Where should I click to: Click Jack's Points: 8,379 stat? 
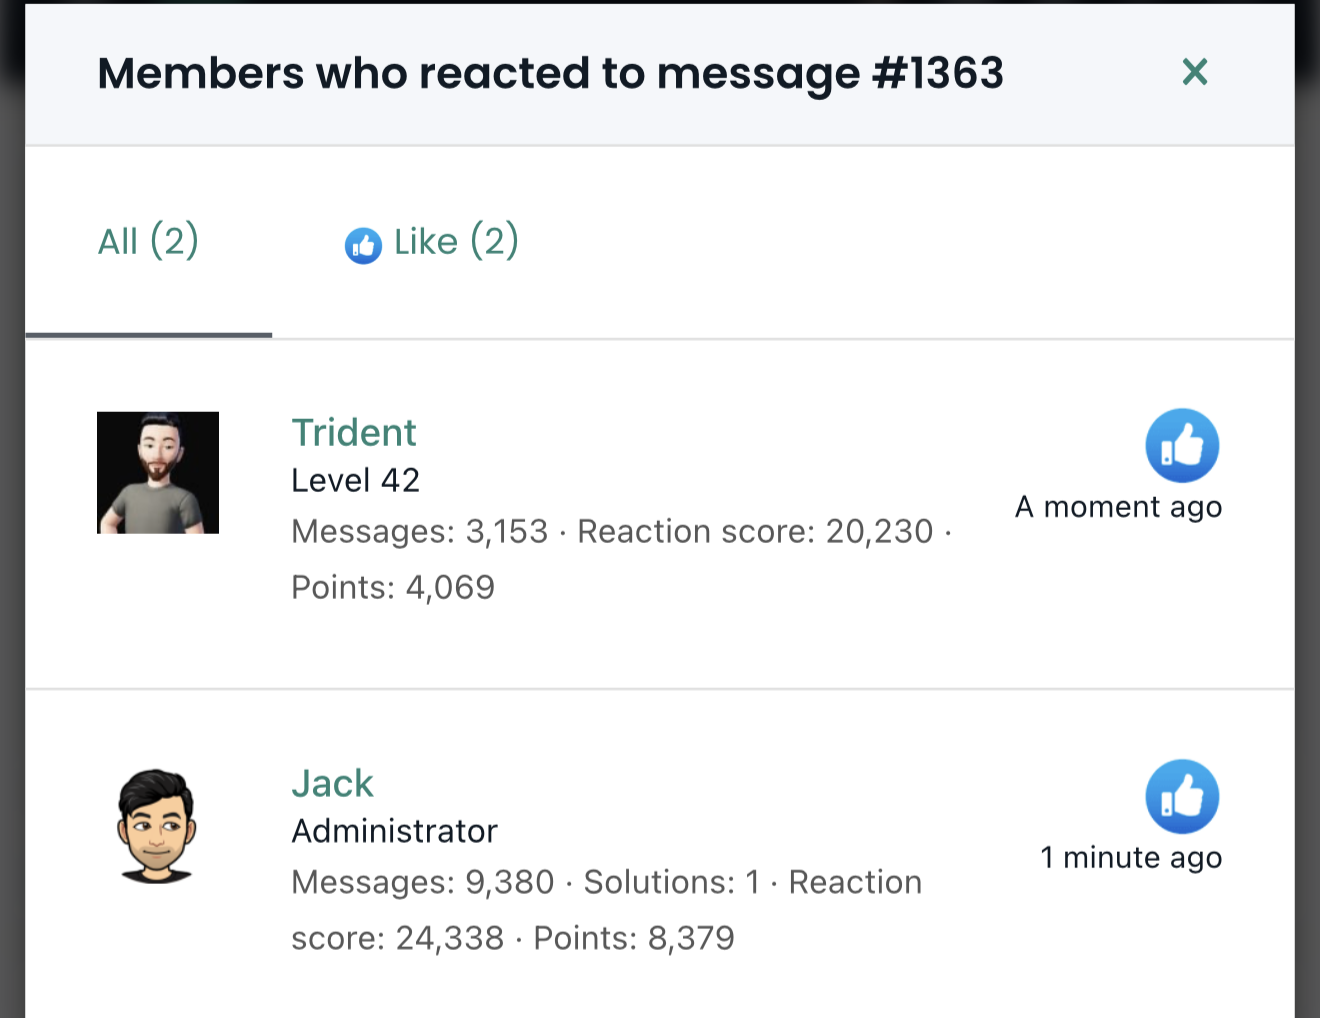634,938
